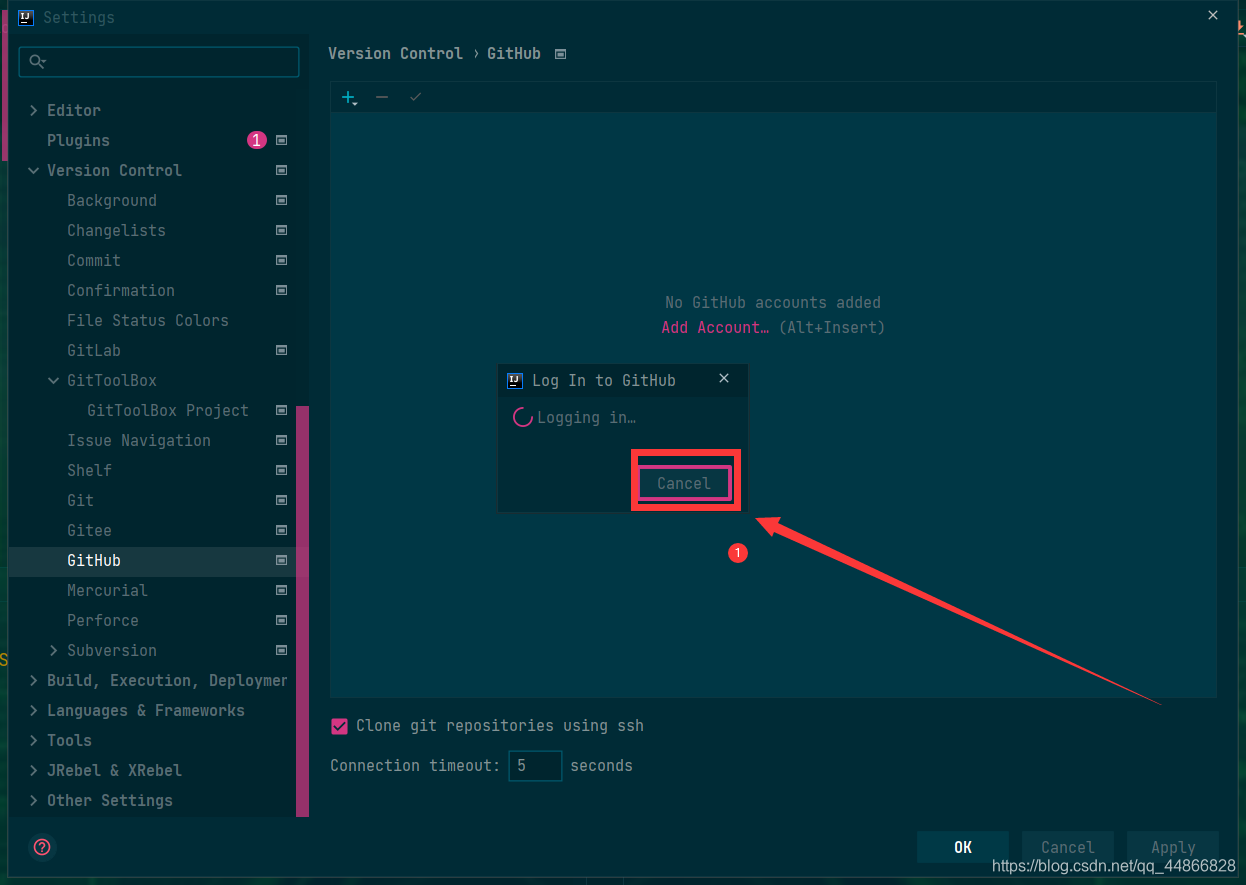
Task: Select the Gitee settings item
Action: (89, 530)
